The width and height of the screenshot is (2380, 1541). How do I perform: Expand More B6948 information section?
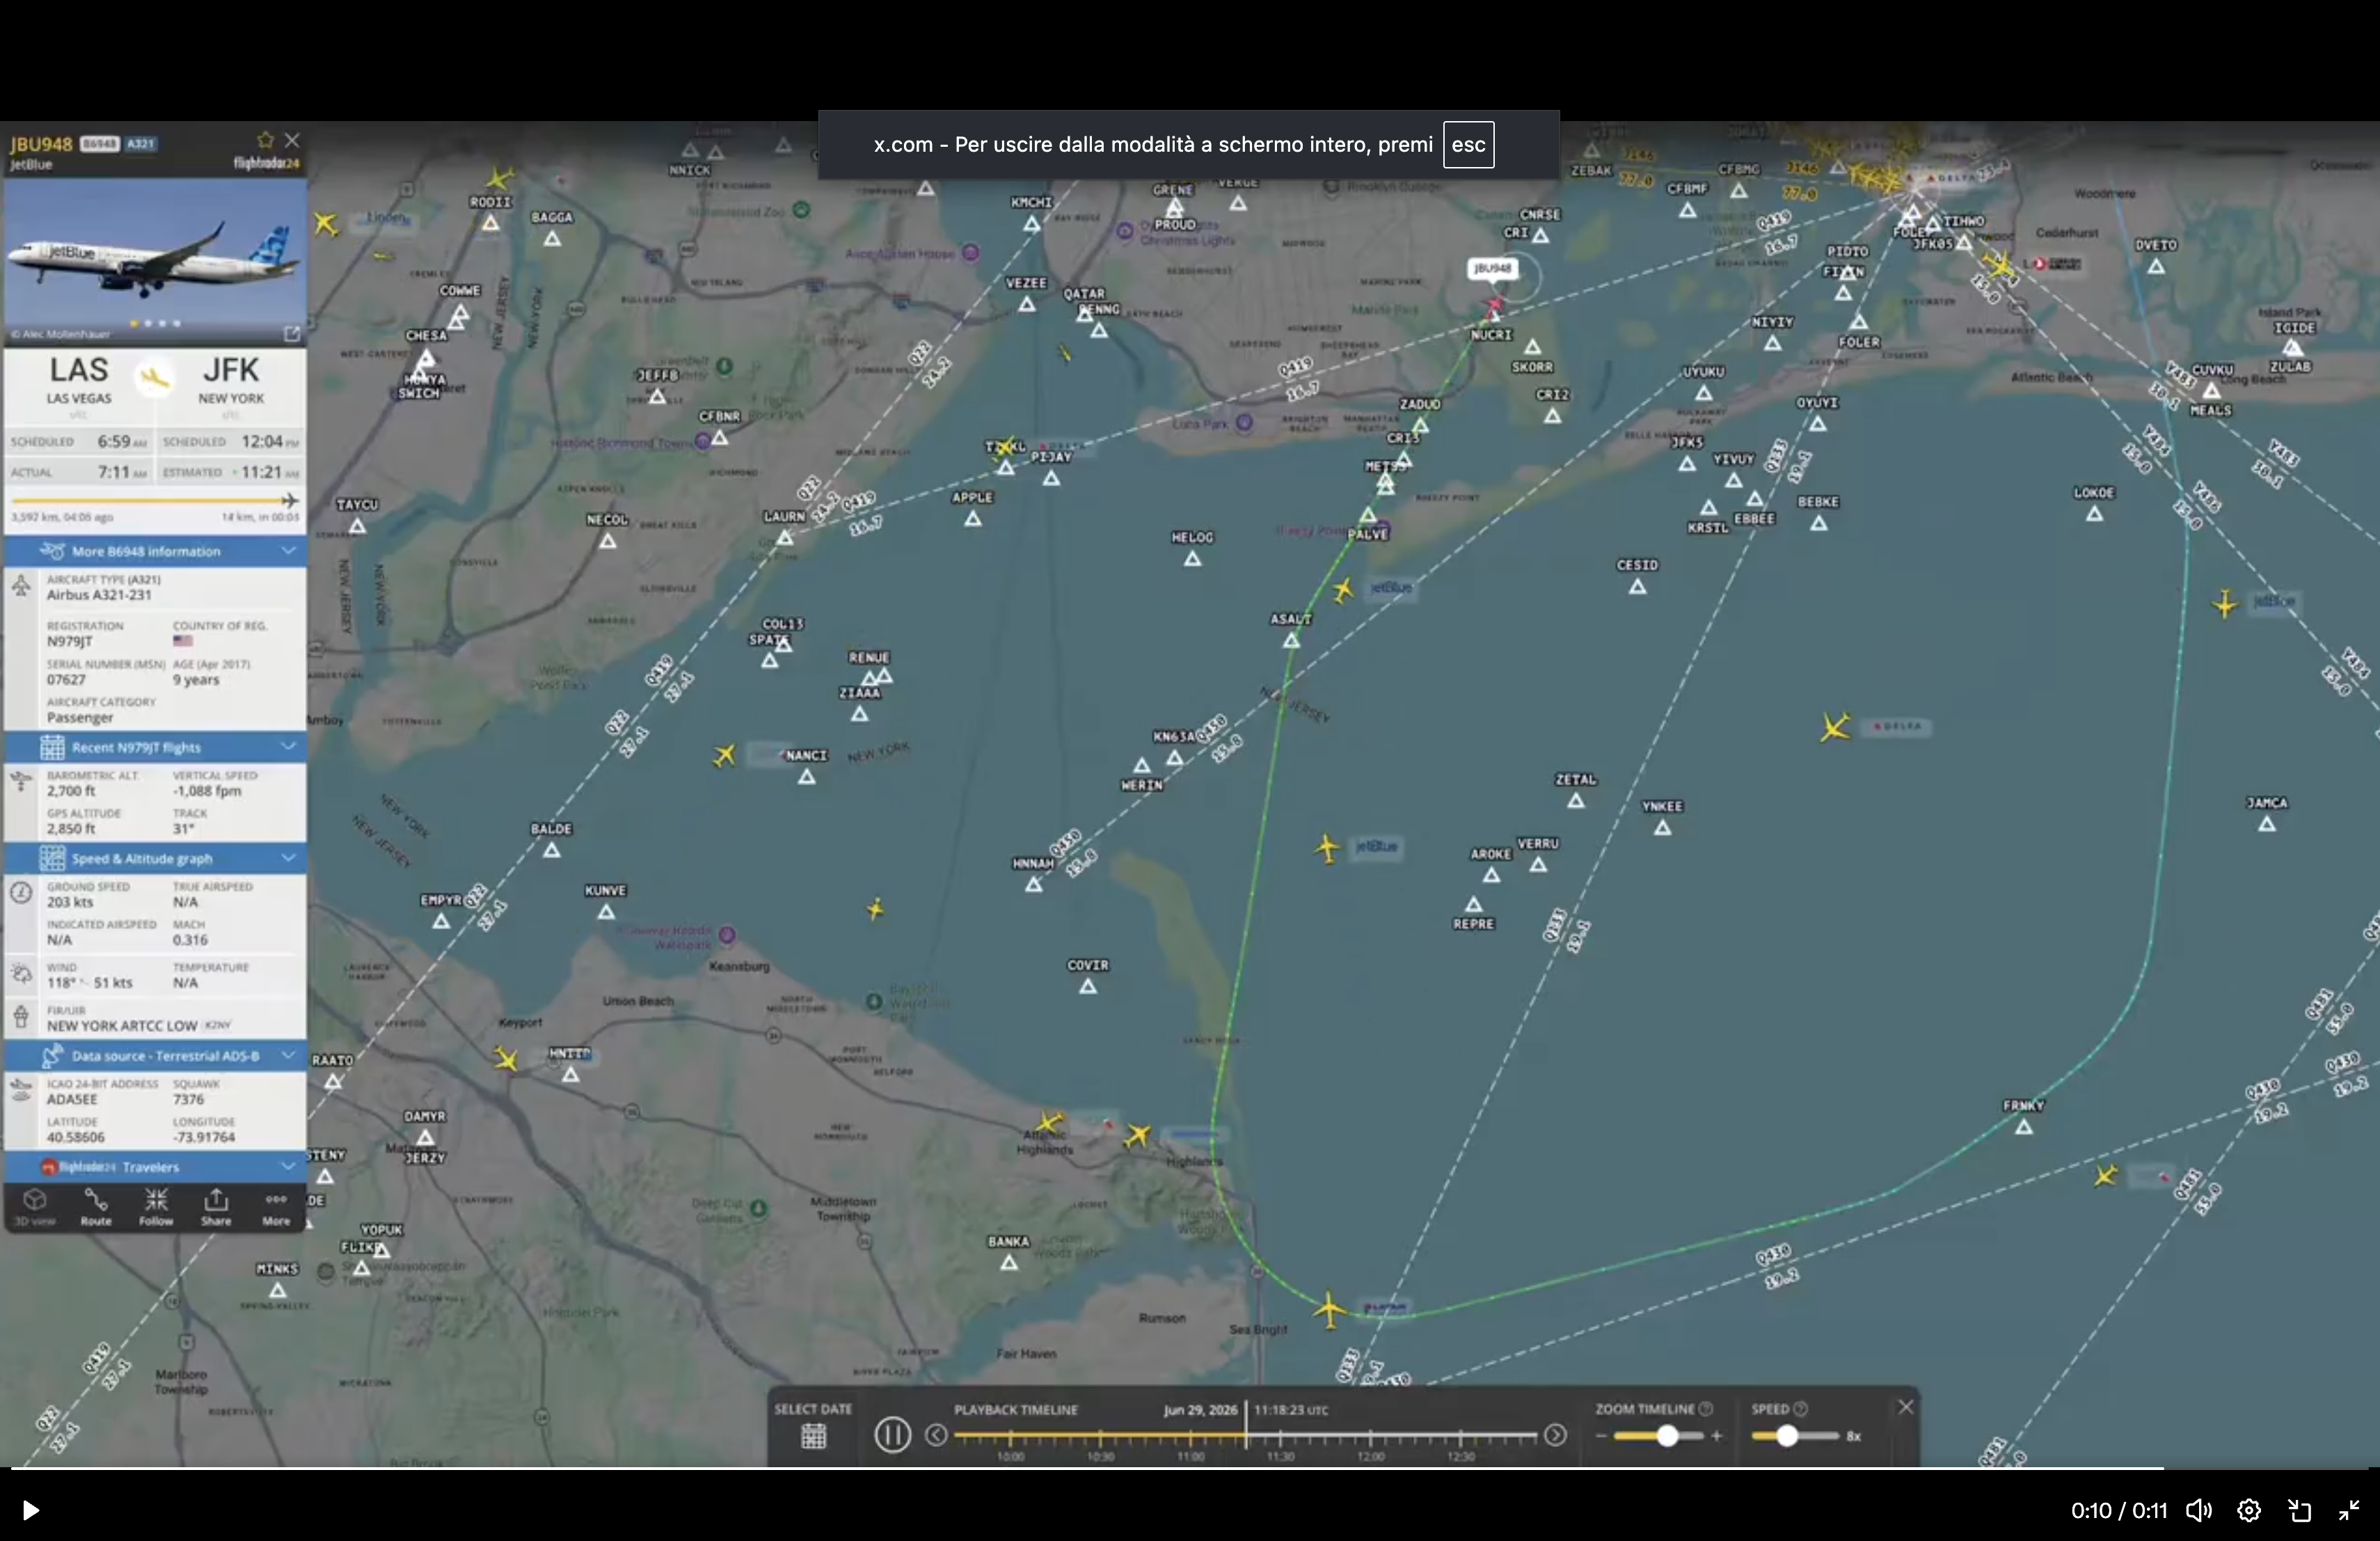(x=155, y=551)
